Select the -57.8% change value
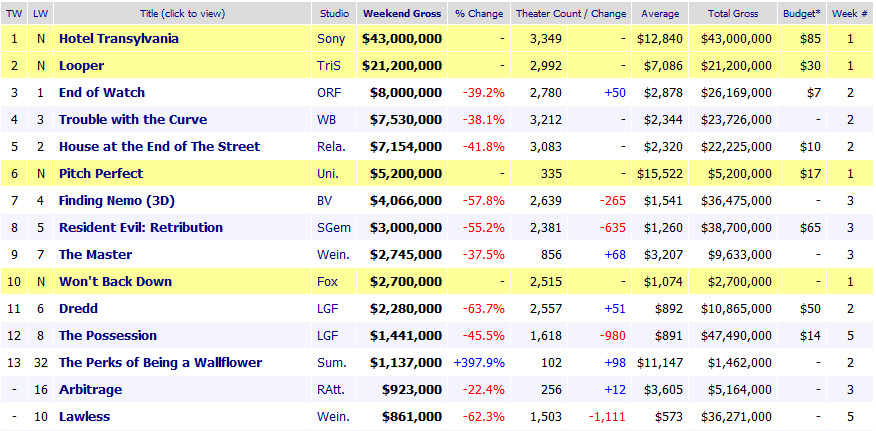Viewport: 876px width, 431px height. point(484,201)
